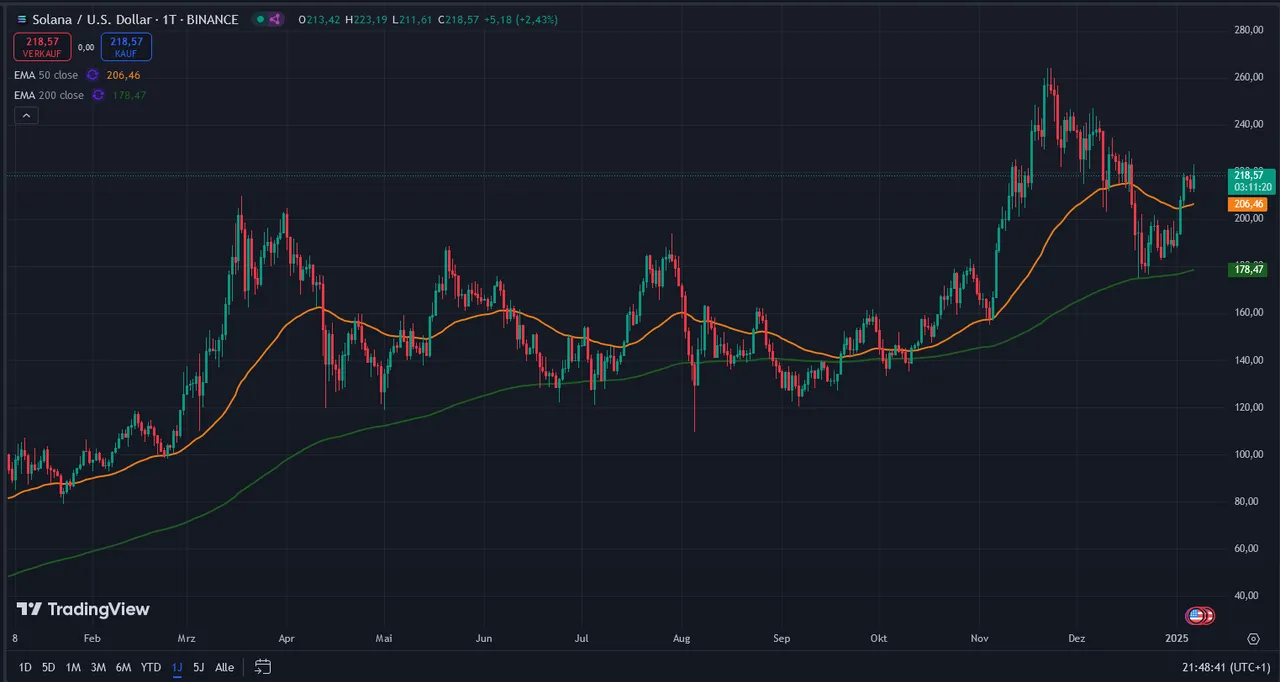Click the 260,00 price scale label
1280x682 pixels.
[x=1249, y=77]
